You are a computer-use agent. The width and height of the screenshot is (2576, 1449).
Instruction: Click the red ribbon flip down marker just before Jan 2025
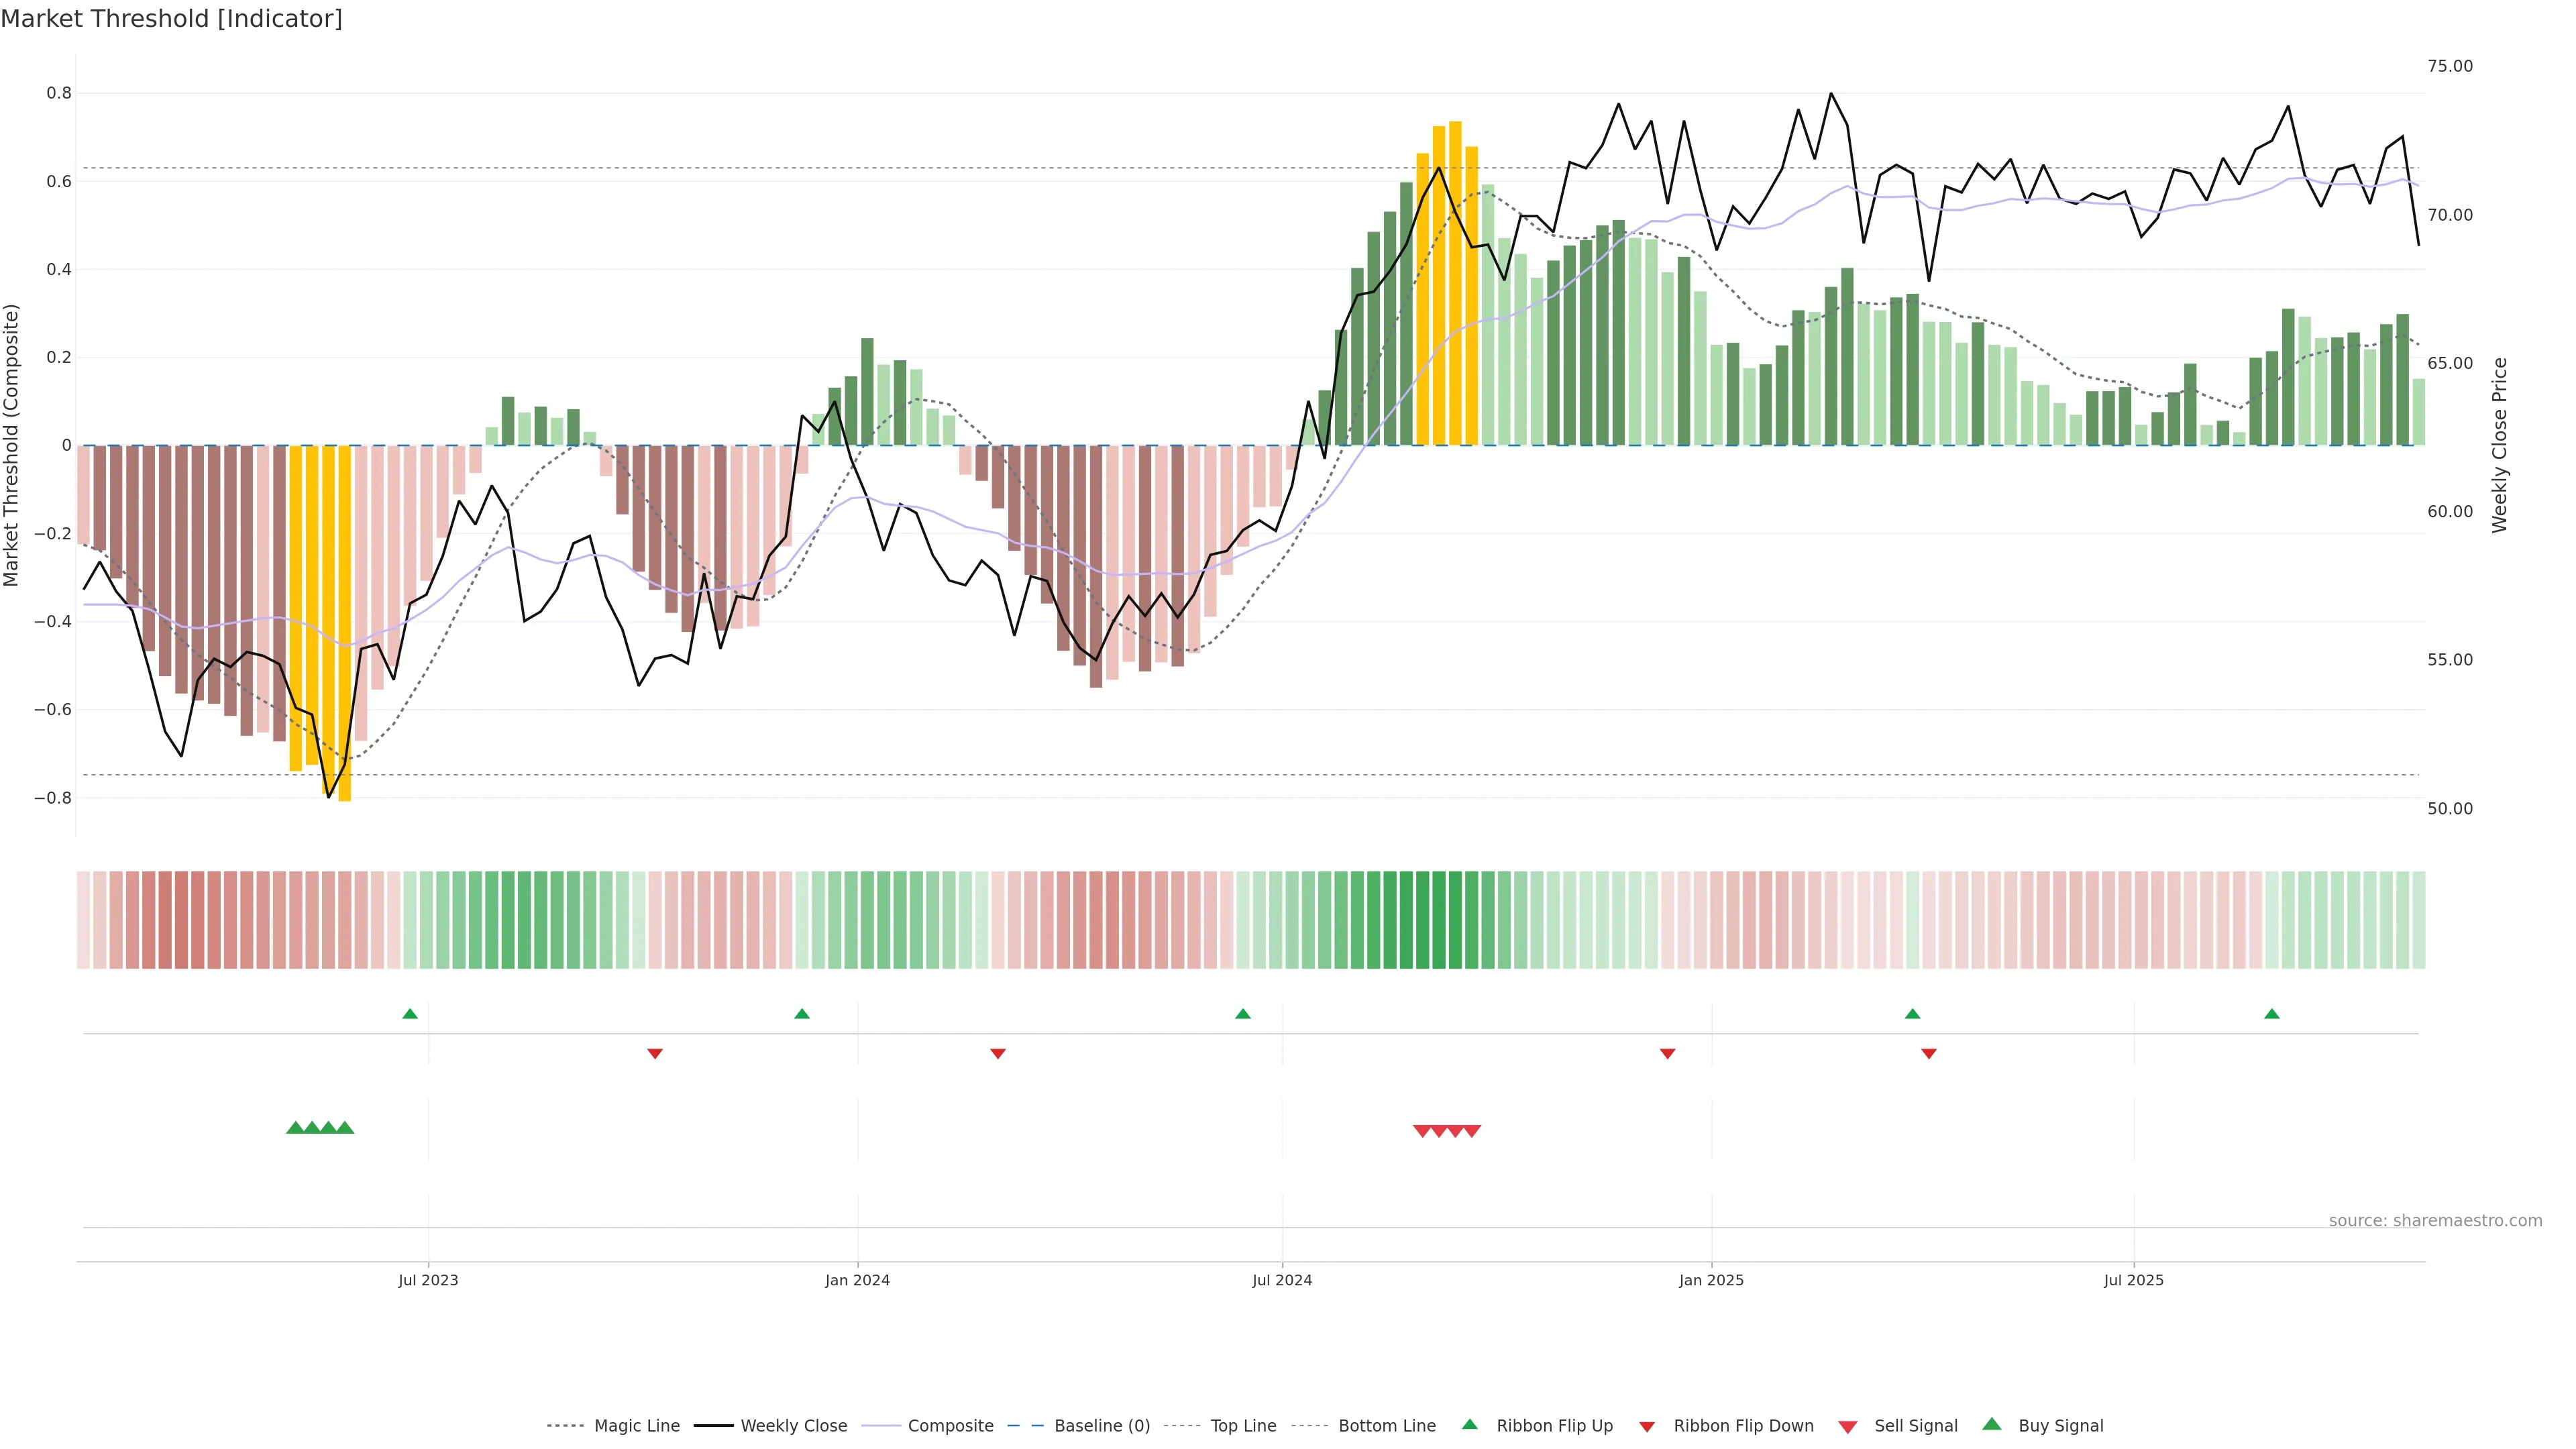pyautogui.click(x=1667, y=1053)
